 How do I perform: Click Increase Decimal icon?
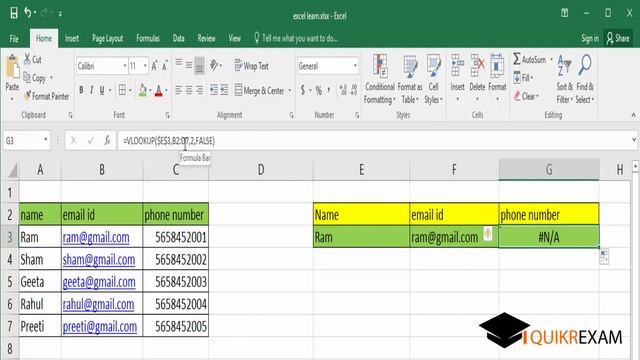(343, 90)
